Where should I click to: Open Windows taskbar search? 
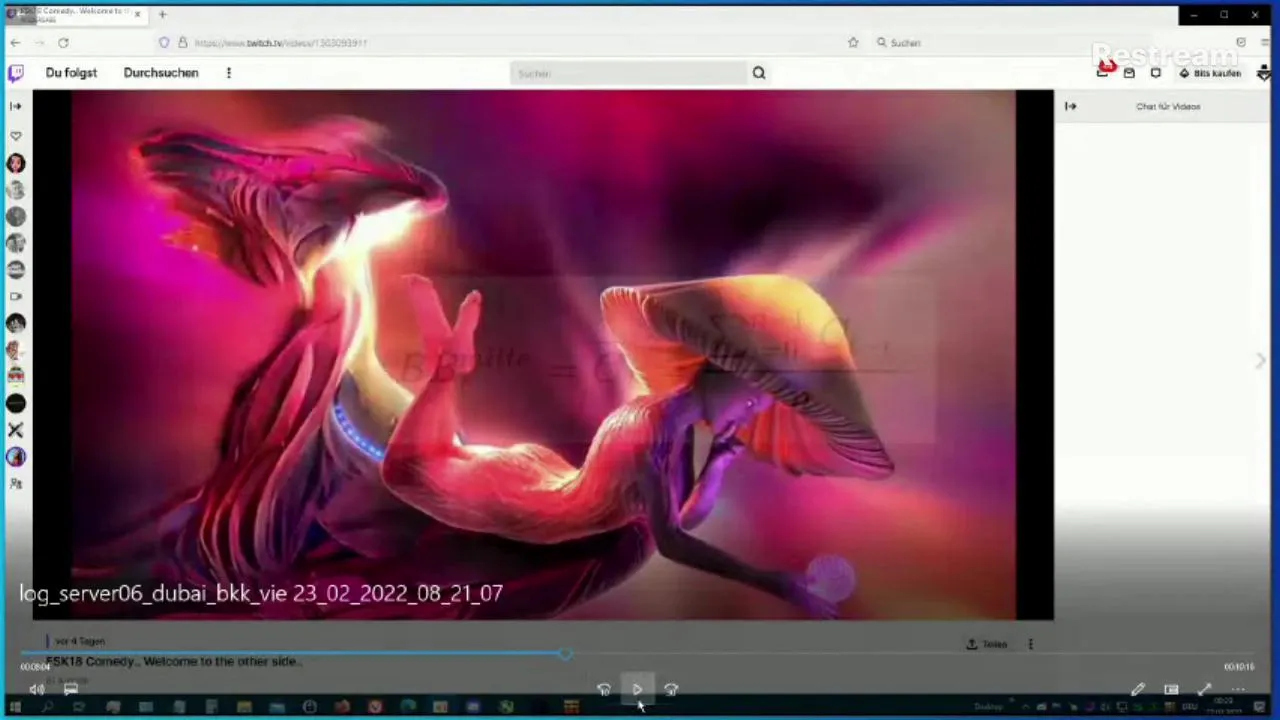coord(47,707)
